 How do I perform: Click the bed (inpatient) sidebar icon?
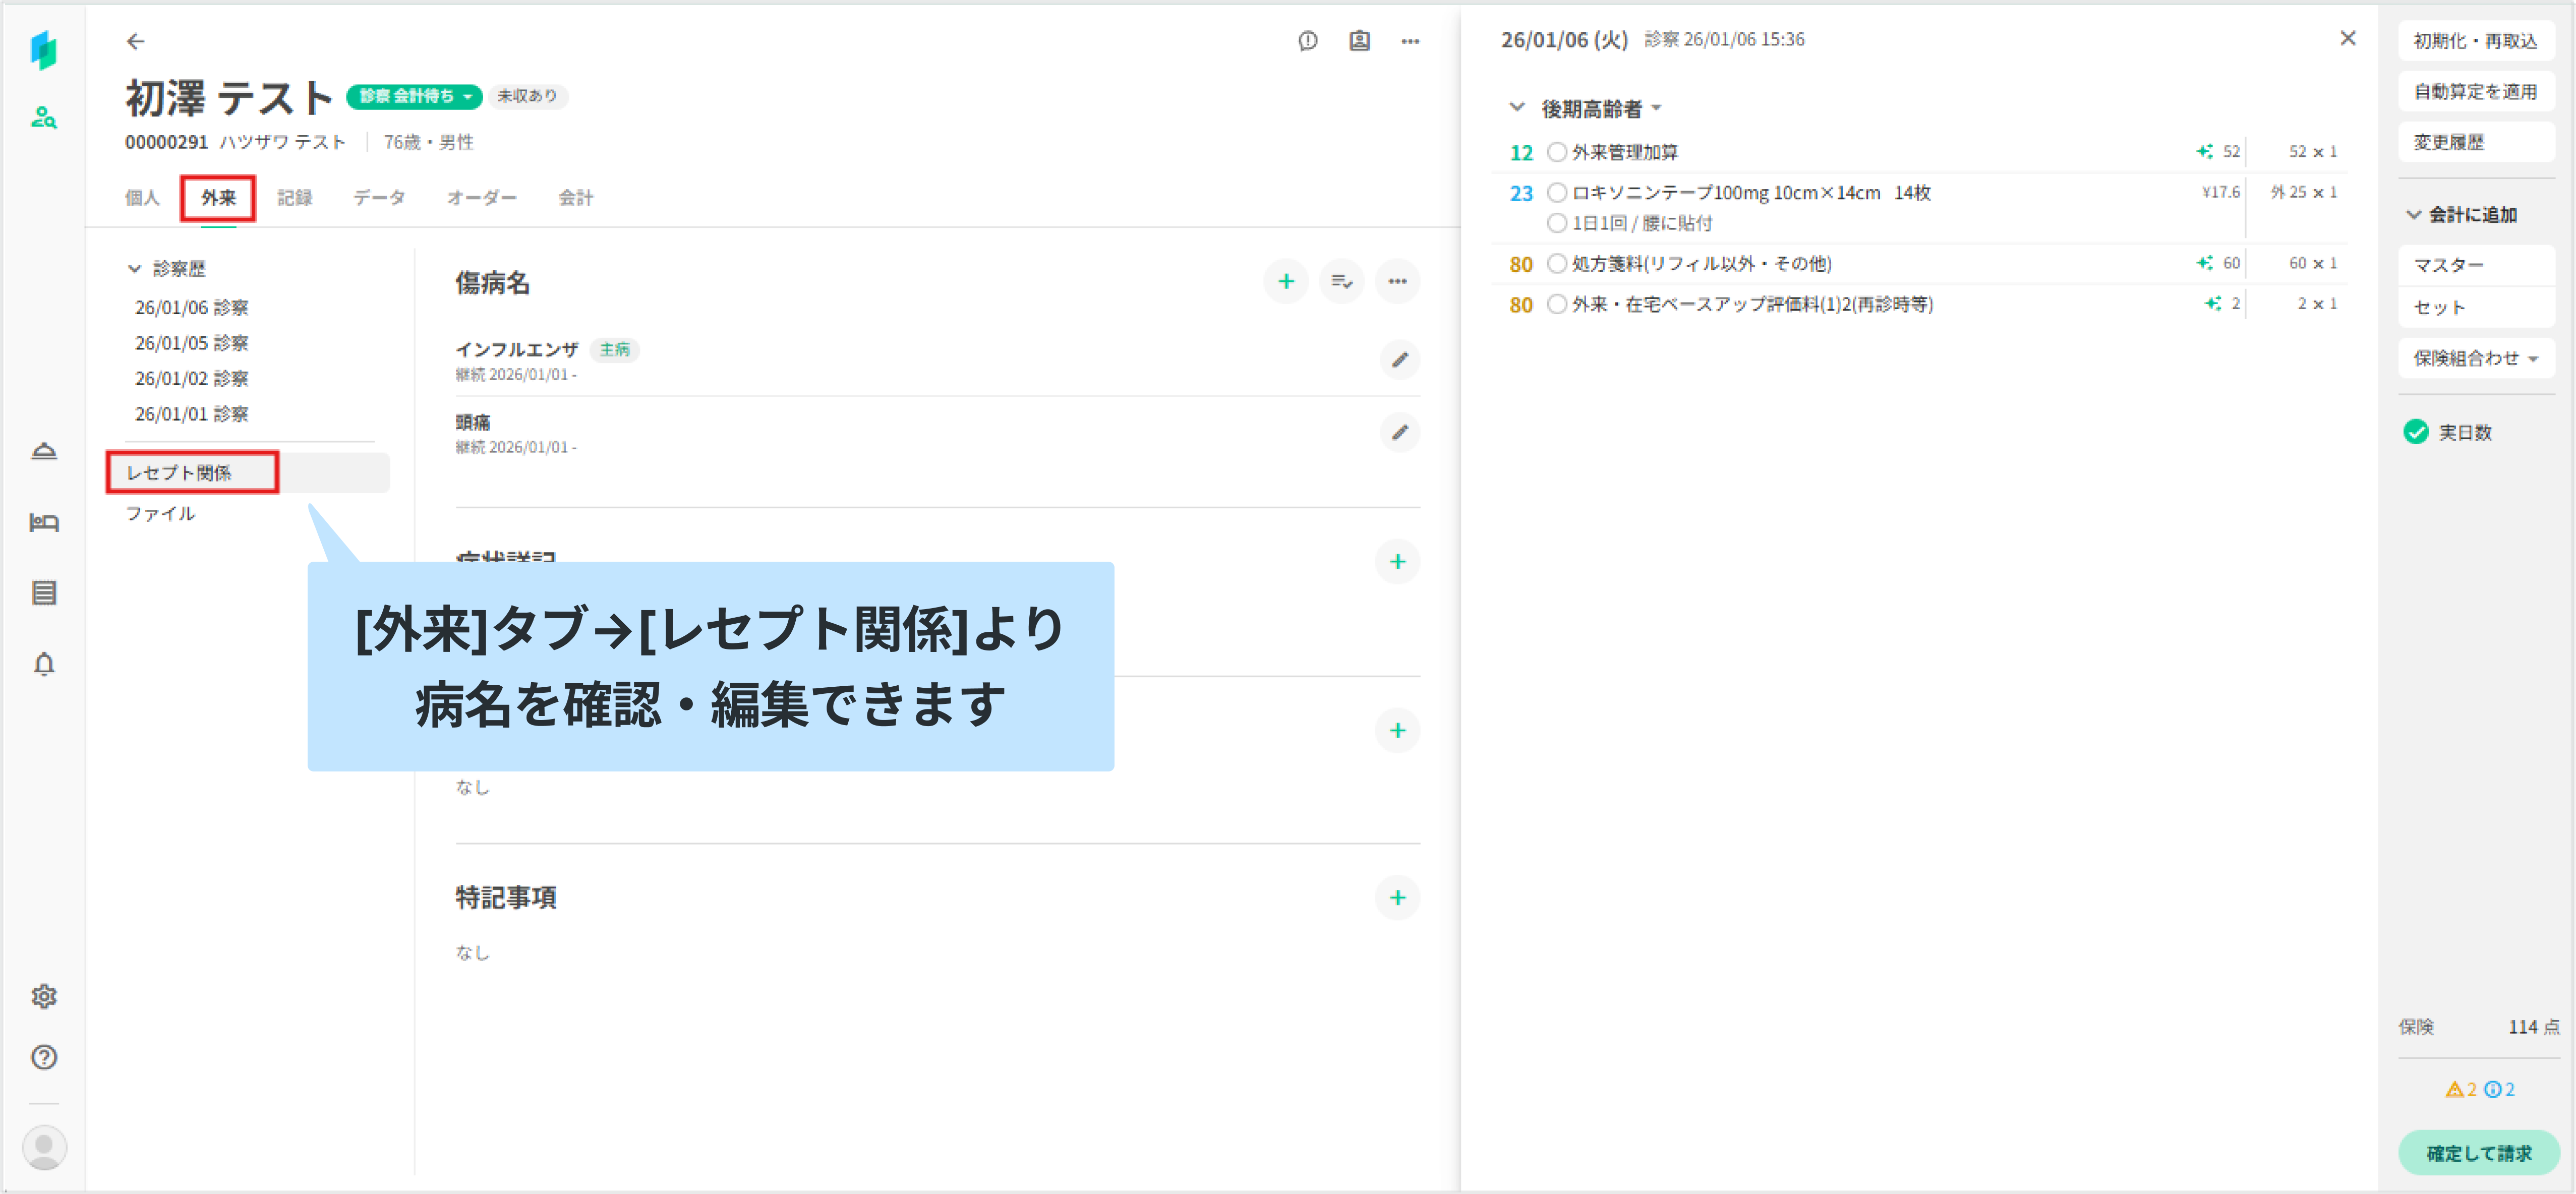coord(43,522)
